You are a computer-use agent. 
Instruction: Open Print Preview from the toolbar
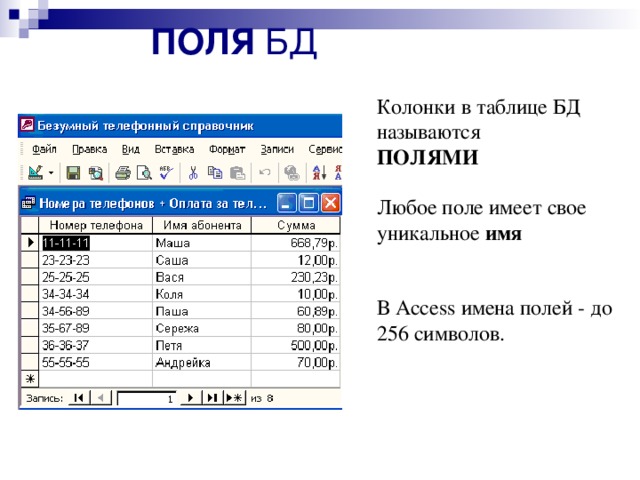[x=144, y=173]
